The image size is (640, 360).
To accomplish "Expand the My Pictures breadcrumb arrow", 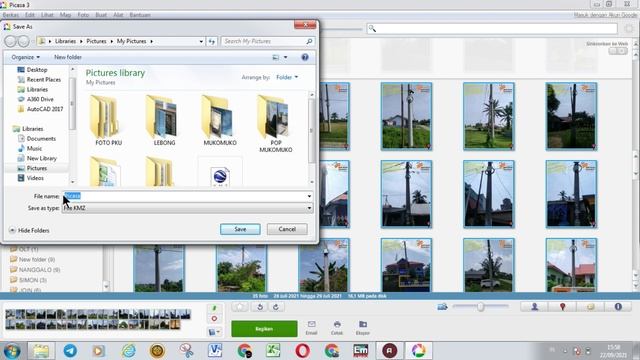I will [151, 41].
